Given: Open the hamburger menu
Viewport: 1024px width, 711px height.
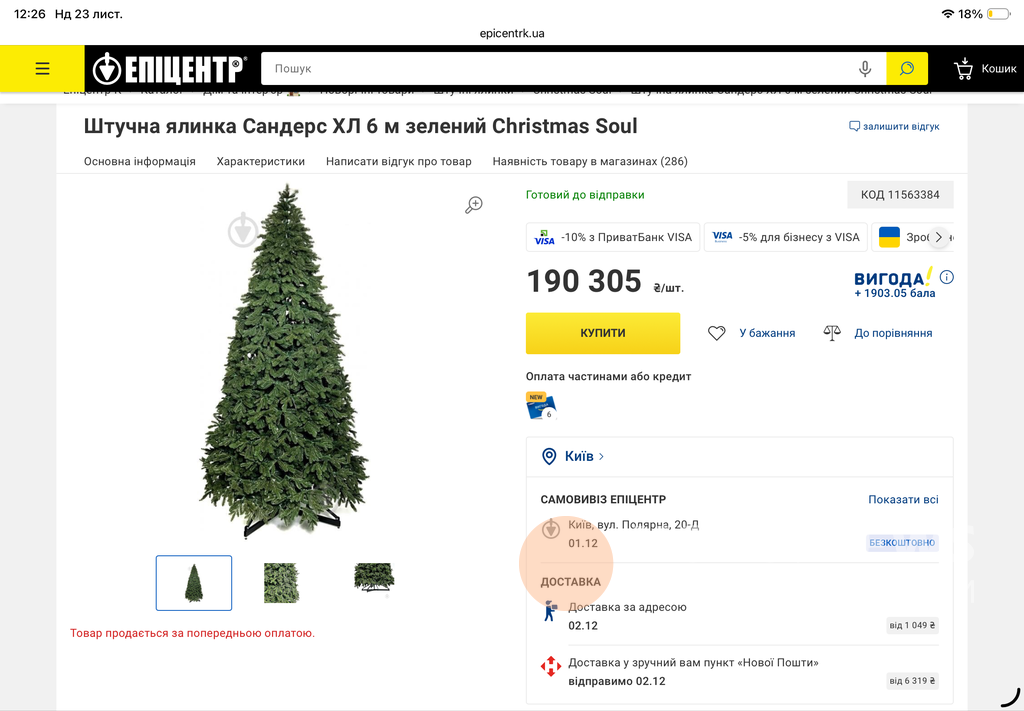Looking at the screenshot, I should tap(42, 69).
